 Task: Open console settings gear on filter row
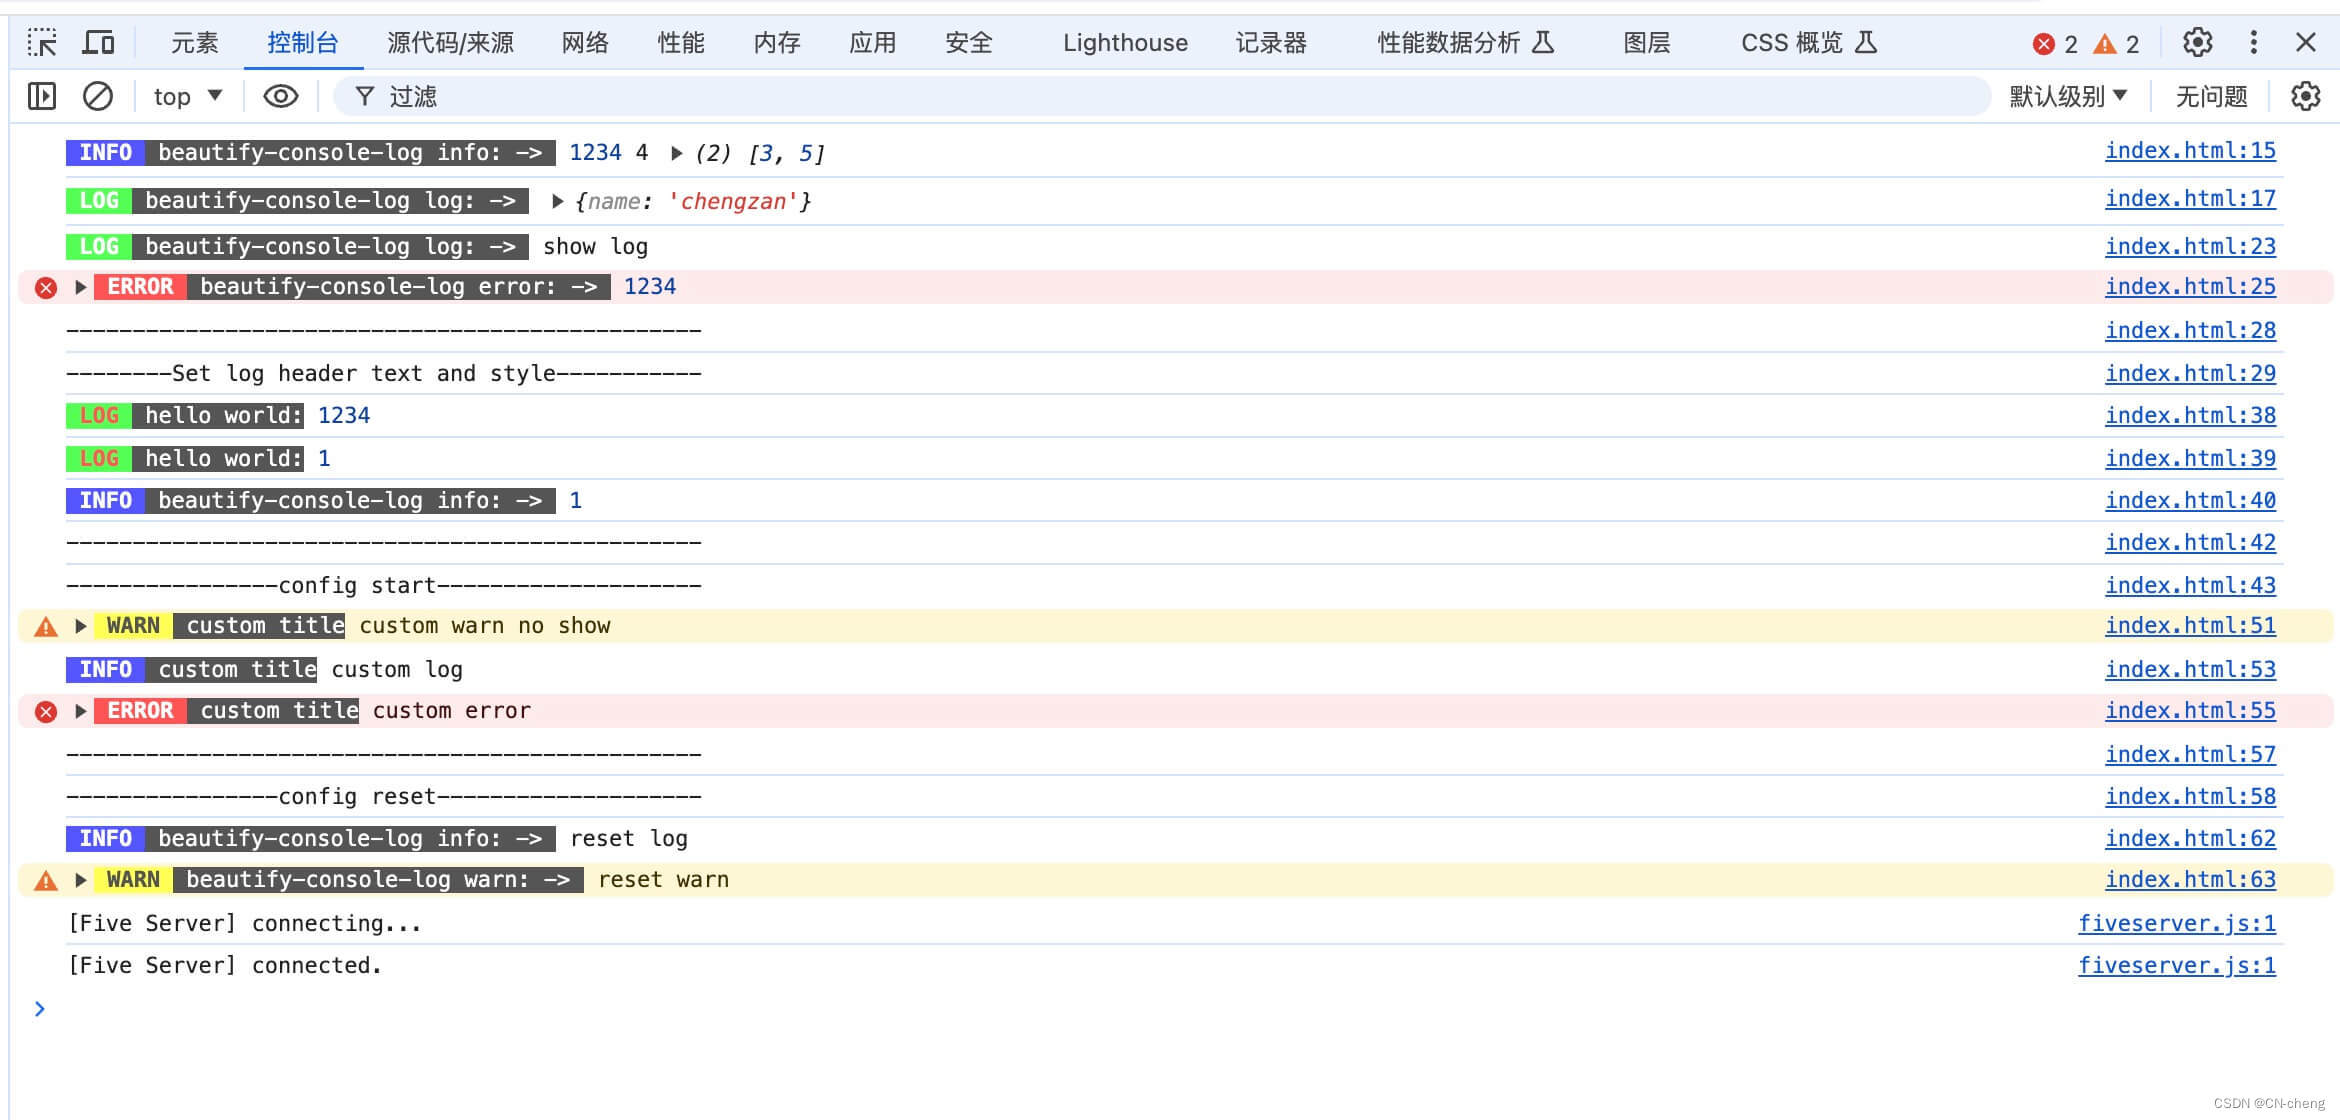(2305, 96)
